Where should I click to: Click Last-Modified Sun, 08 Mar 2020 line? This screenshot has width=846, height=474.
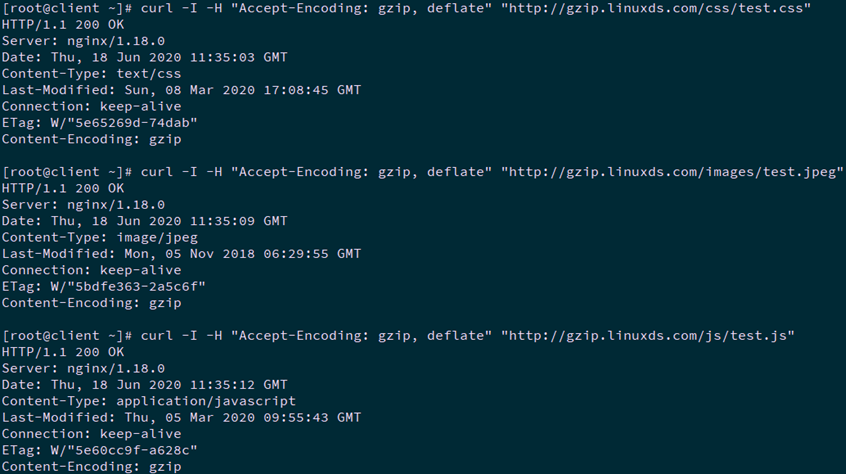click(x=181, y=90)
